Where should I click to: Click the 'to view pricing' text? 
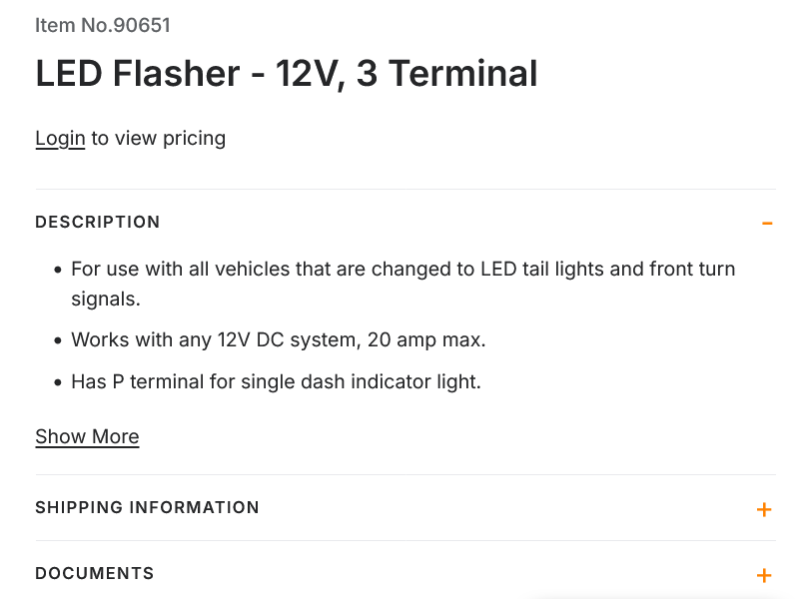pos(158,138)
